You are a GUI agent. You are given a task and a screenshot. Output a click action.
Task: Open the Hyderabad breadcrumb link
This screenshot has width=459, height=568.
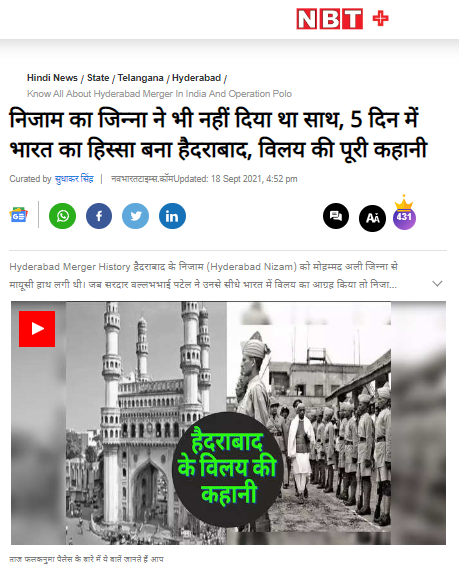(x=196, y=78)
